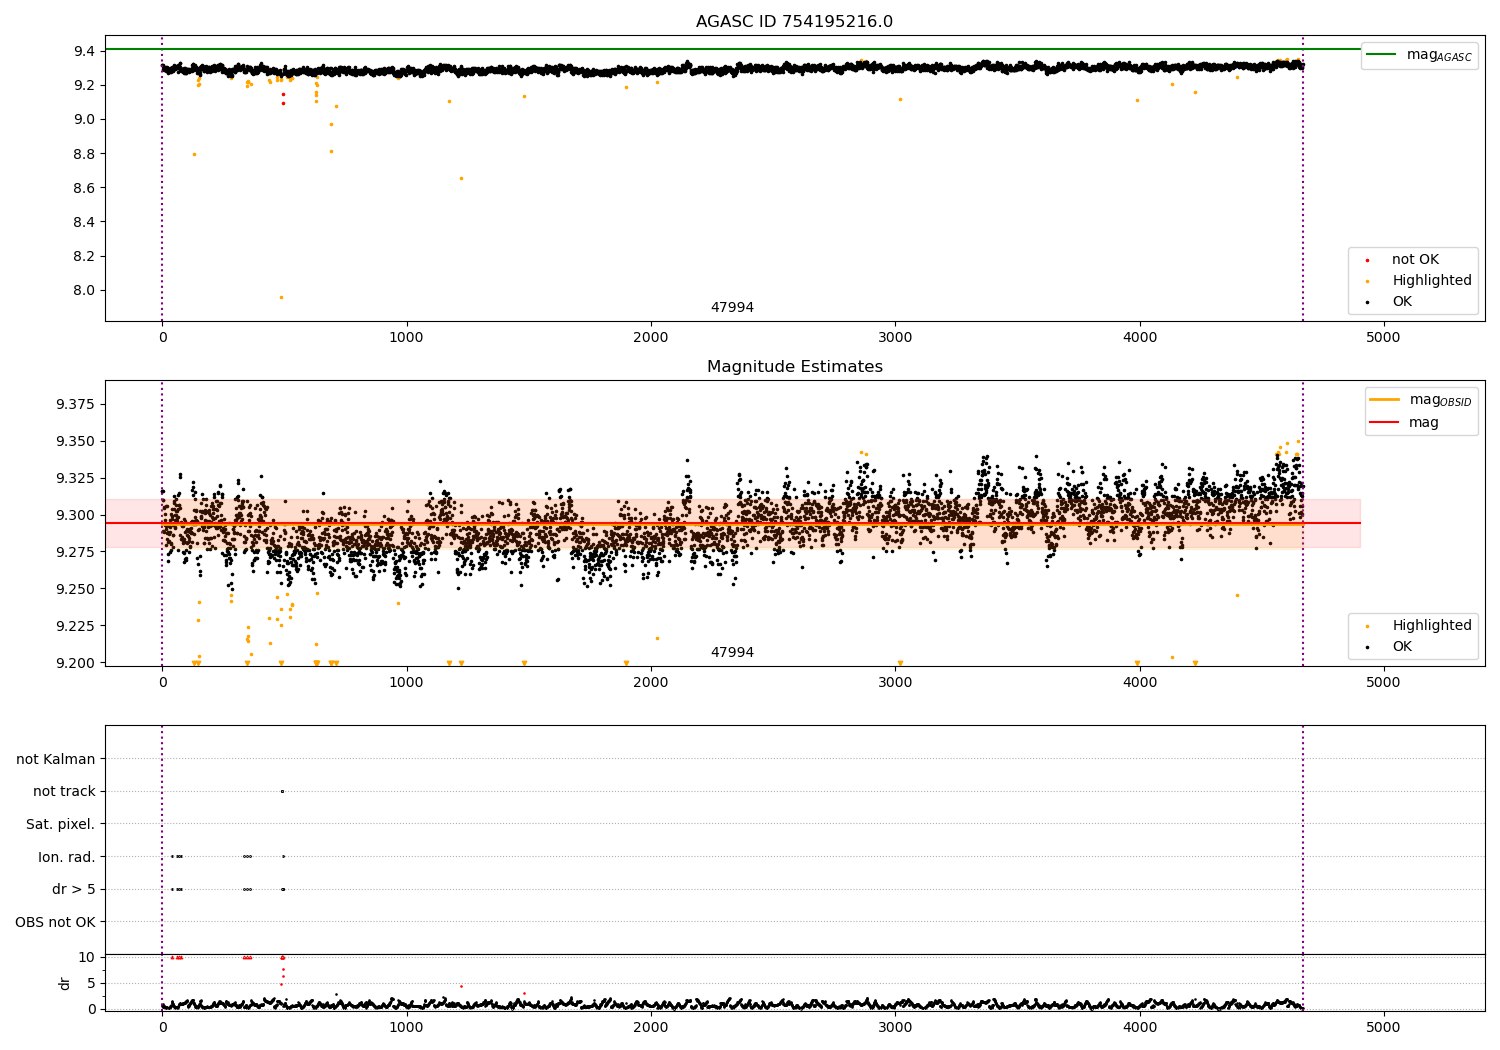Click the '10' tick on dr axis

pyautogui.click(x=87, y=958)
